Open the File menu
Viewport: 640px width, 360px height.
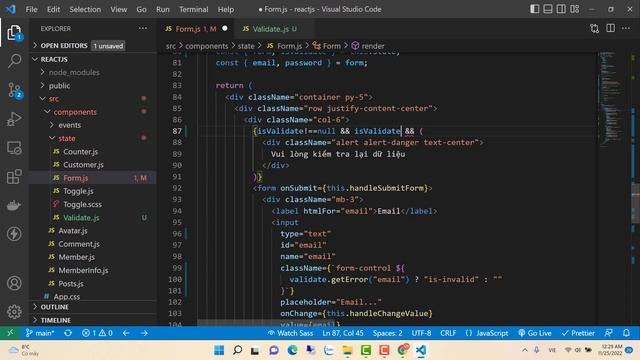tap(31, 9)
